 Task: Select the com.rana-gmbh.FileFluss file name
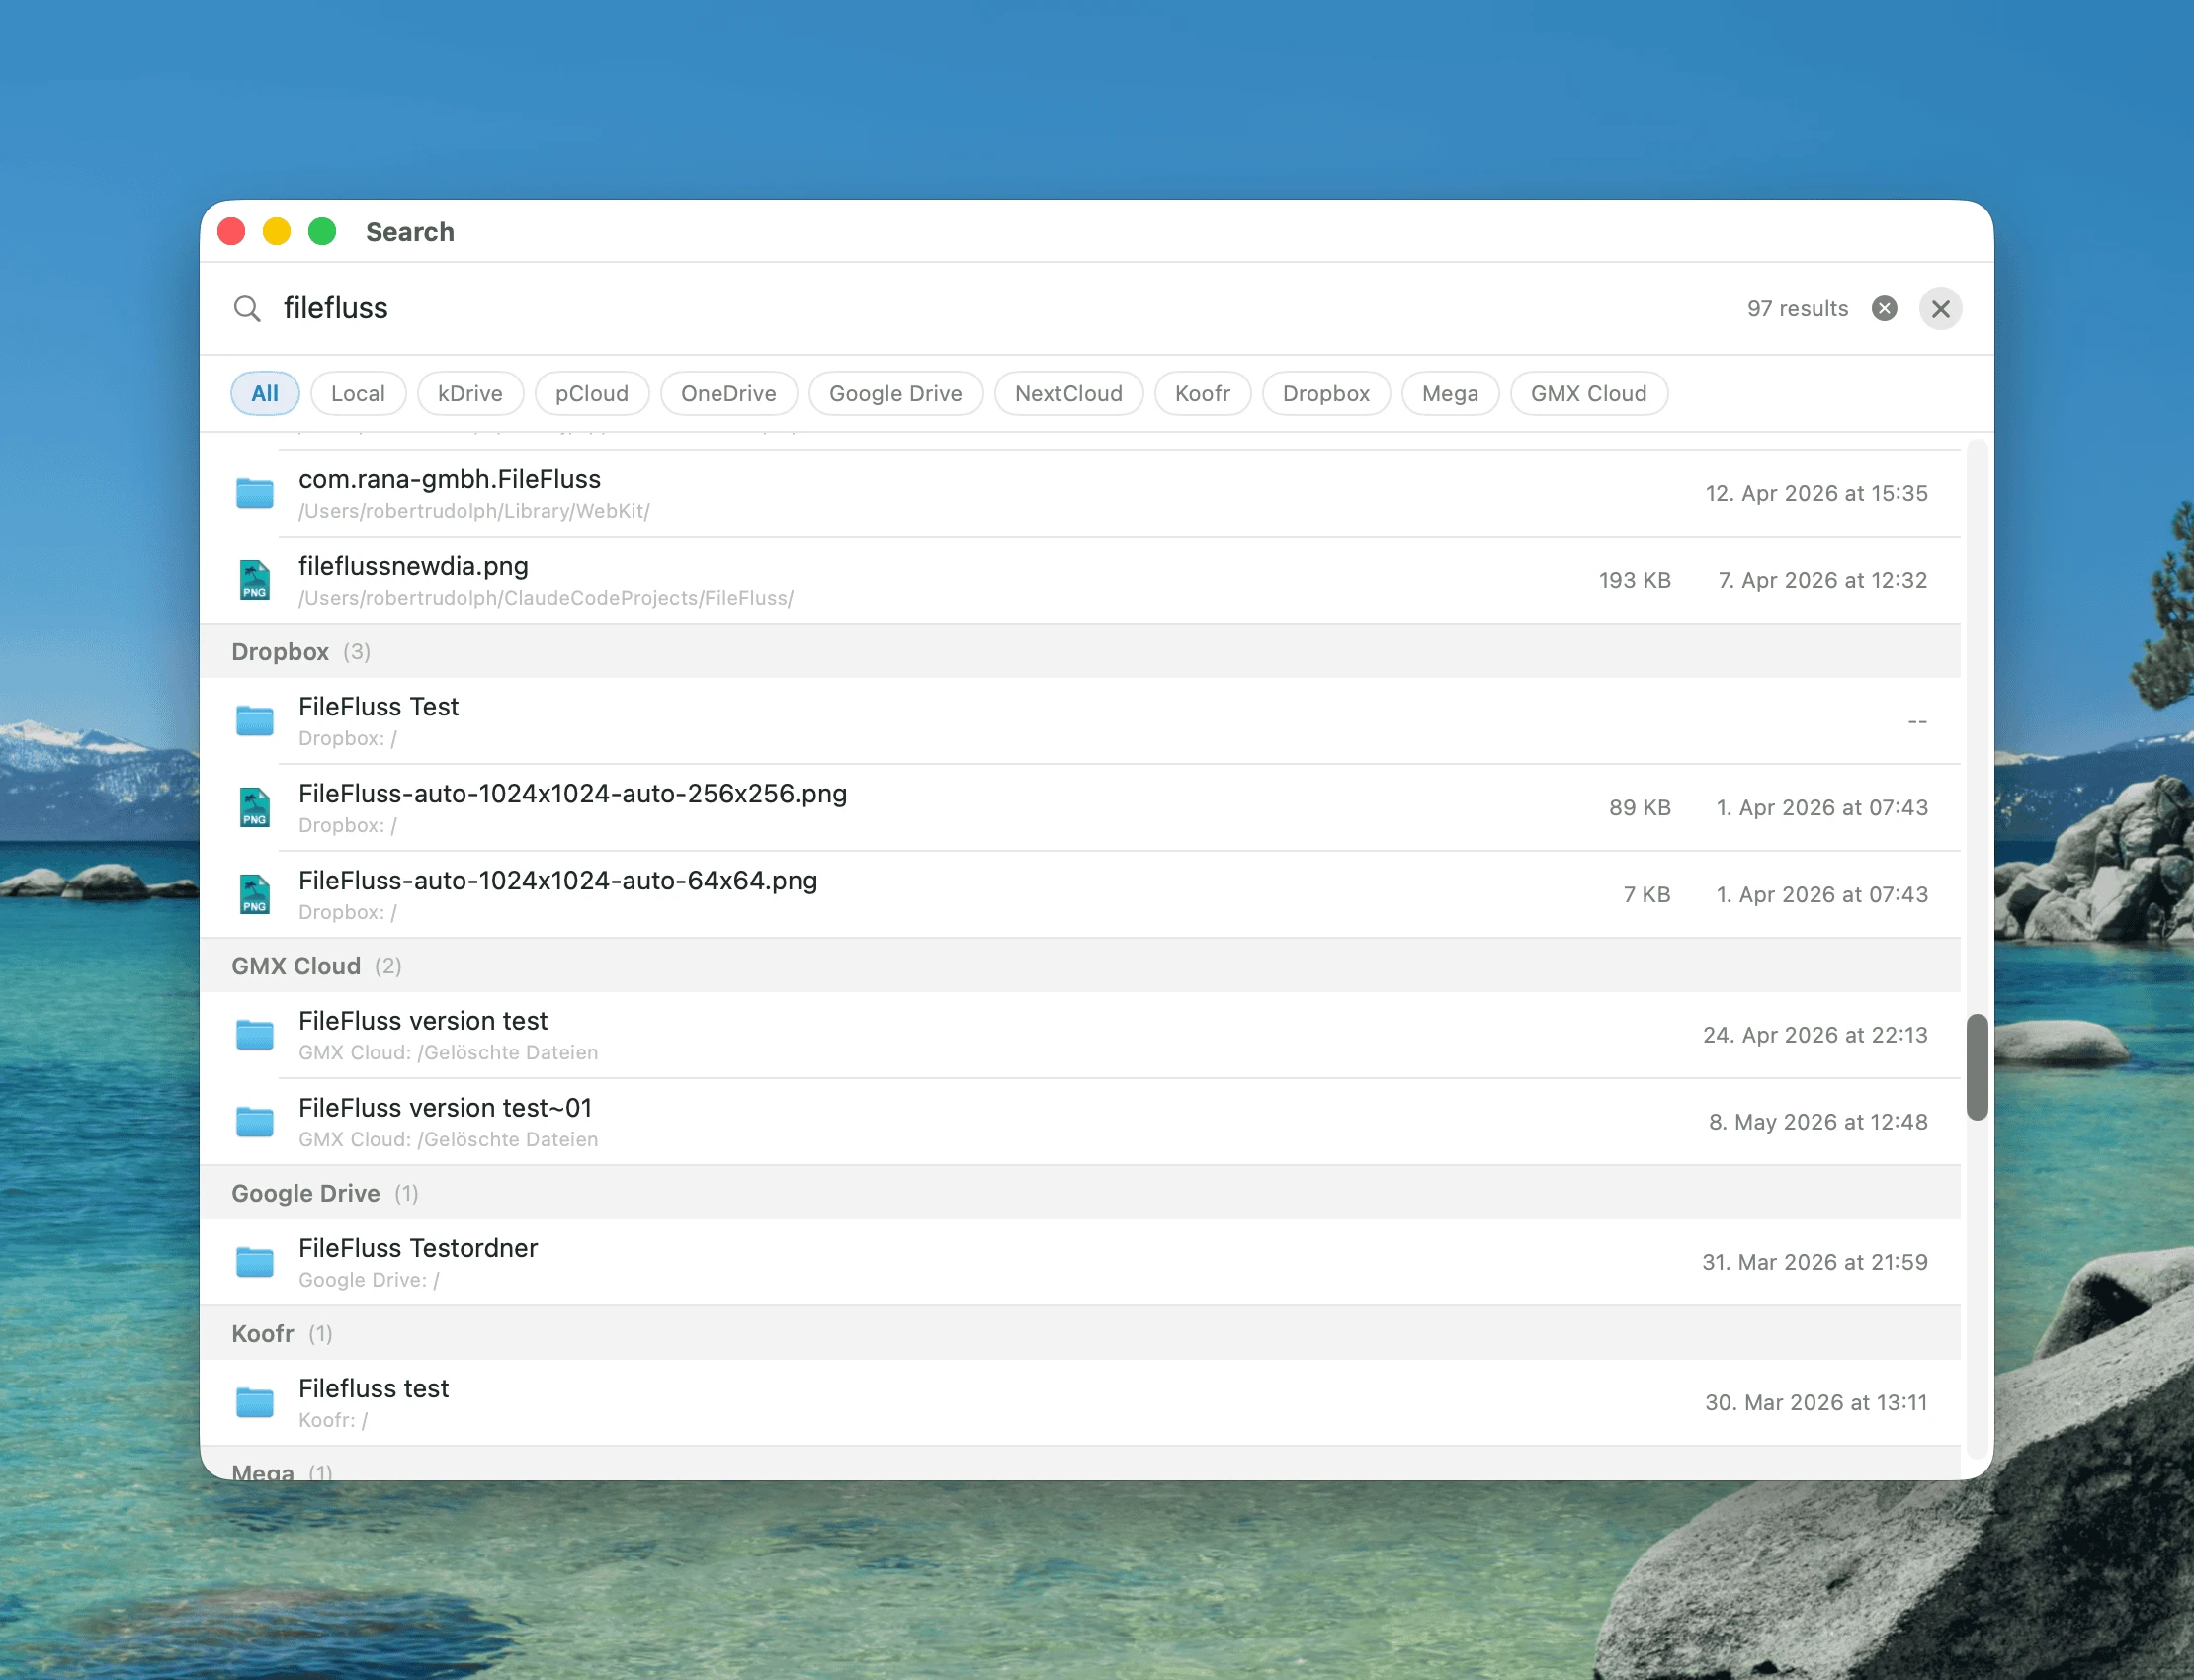pyautogui.click(x=450, y=479)
